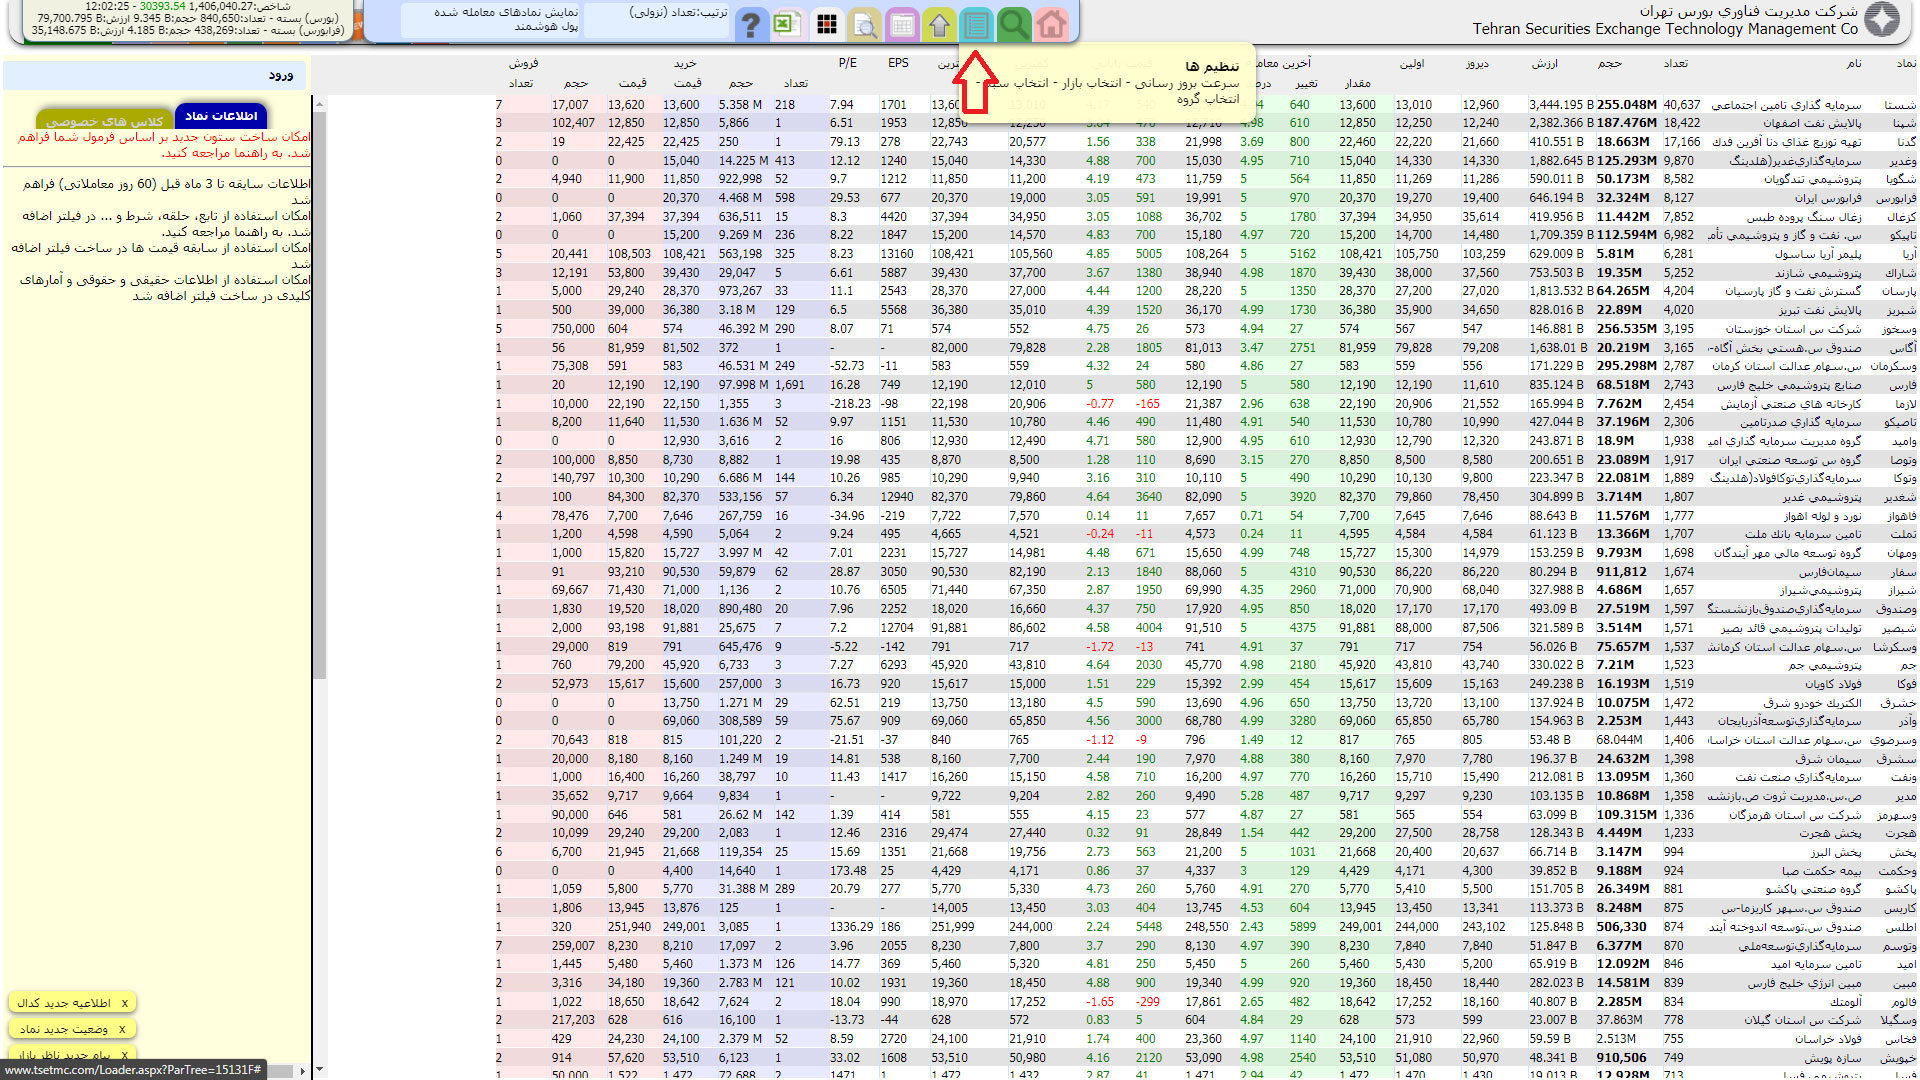This screenshot has width=1920, height=1080.
Task: Sort by the 'EPS' column header
Action: [898, 63]
